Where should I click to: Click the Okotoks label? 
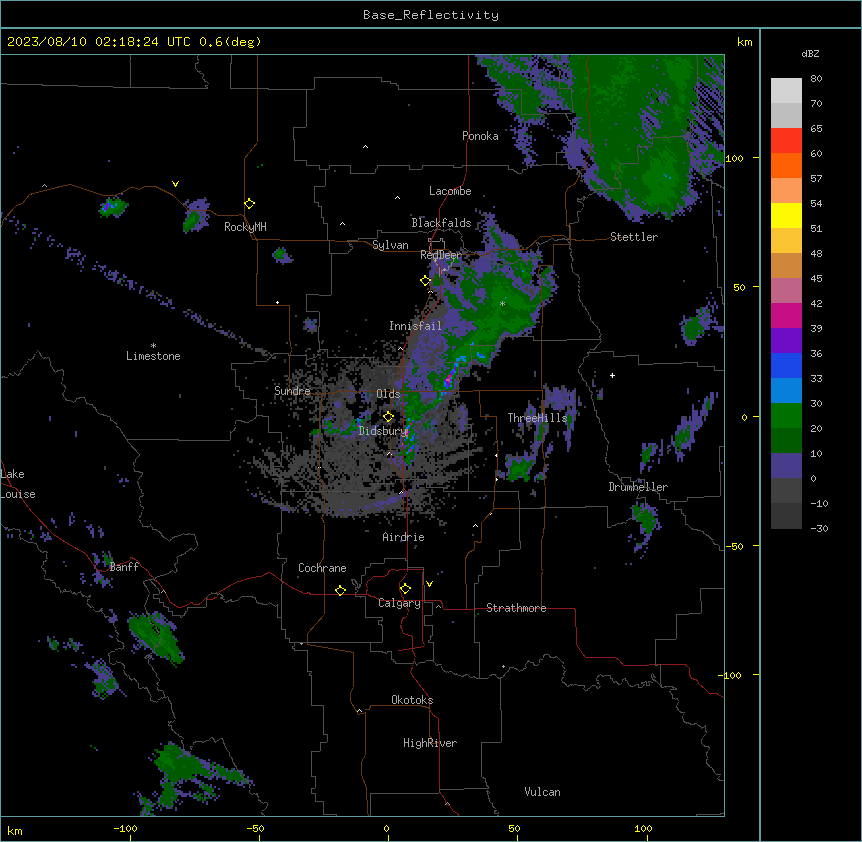coord(412,700)
